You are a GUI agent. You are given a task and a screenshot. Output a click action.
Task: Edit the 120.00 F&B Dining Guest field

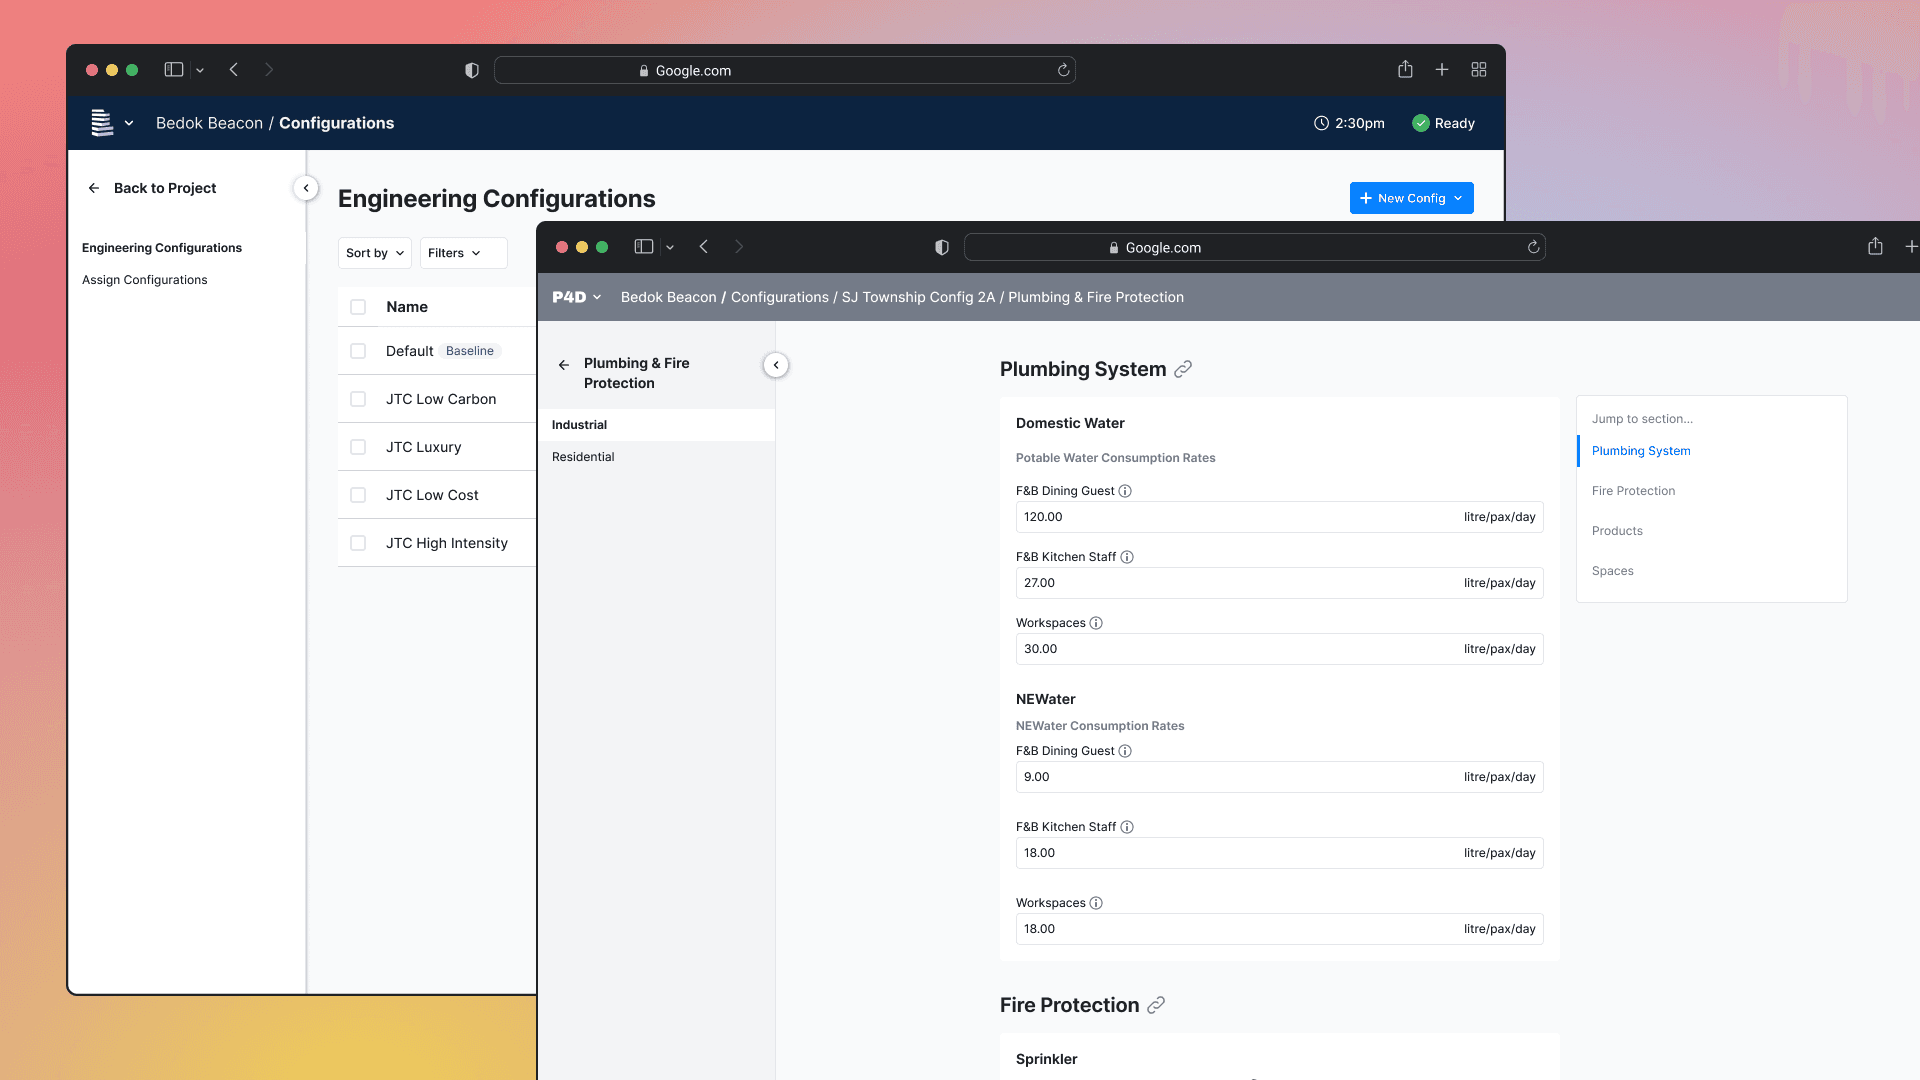pos(1279,517)
